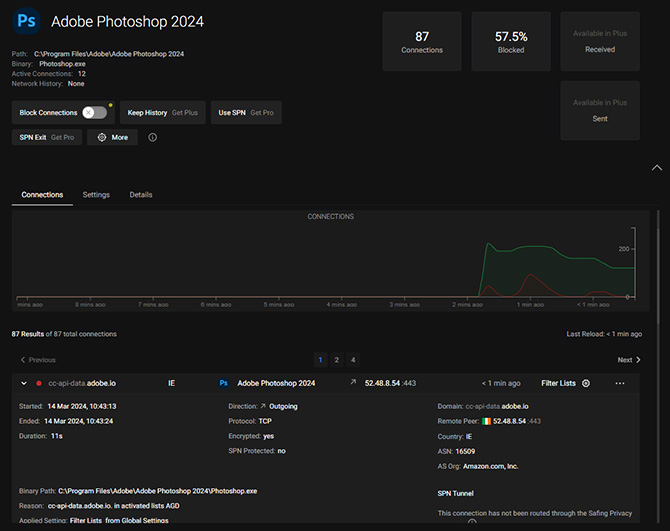Click the Started time 14 Mar 2024, 10:43:13
The height and width of the screenshot is (531, 670).
pyautogui.click(x=82, y=406)
